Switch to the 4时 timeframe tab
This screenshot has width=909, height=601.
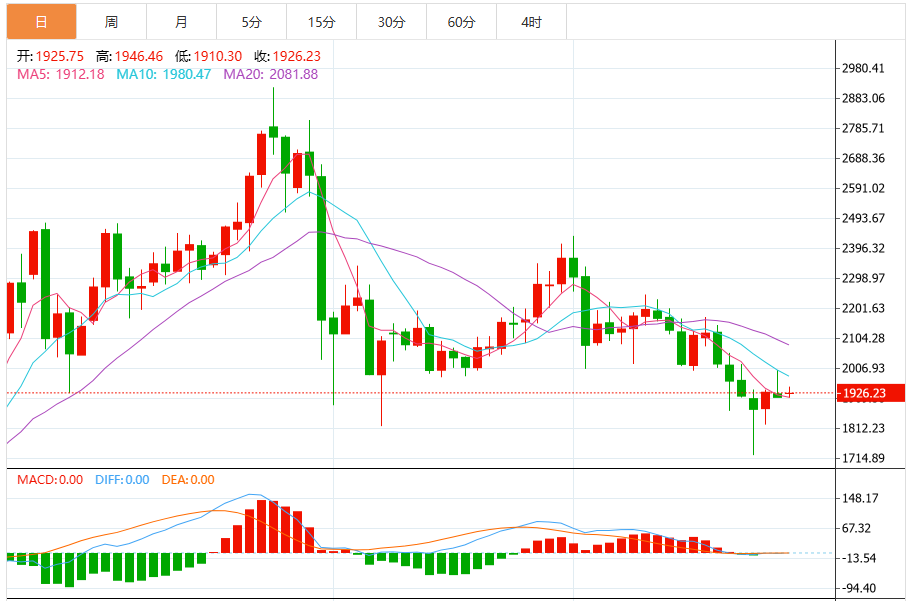pyautogui.click(x=532, y=22)
